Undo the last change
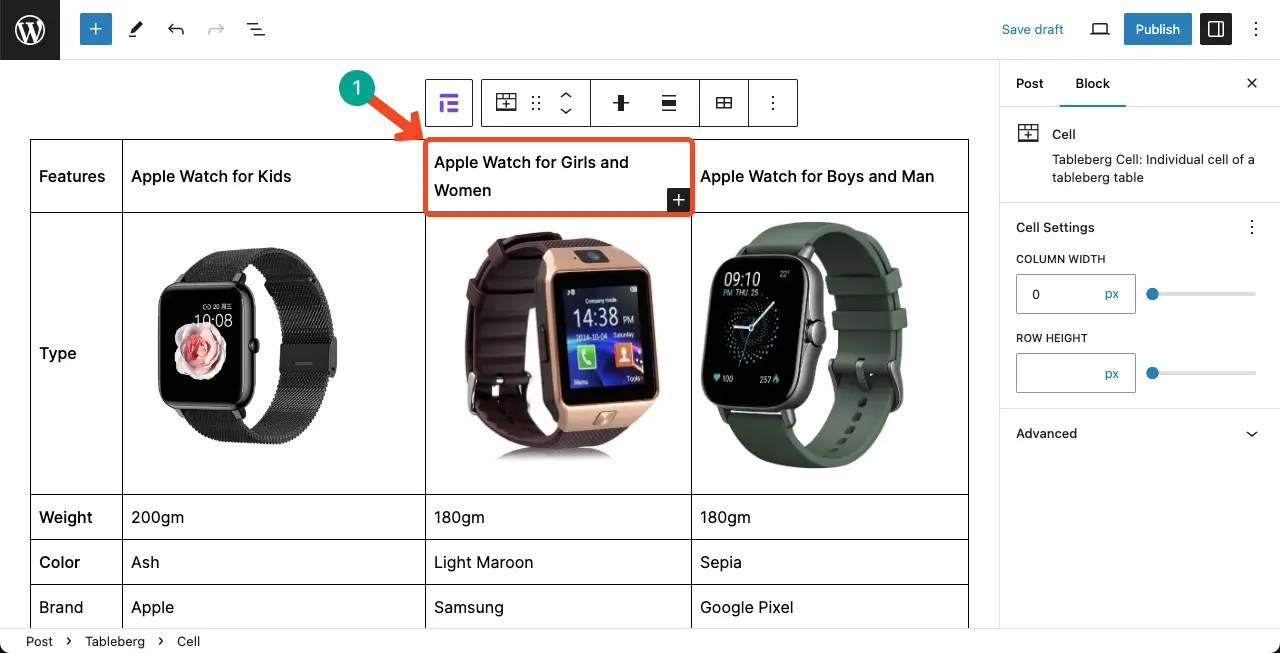Image resolution: width=1280 pixels, height=653 pixels. 176,29
